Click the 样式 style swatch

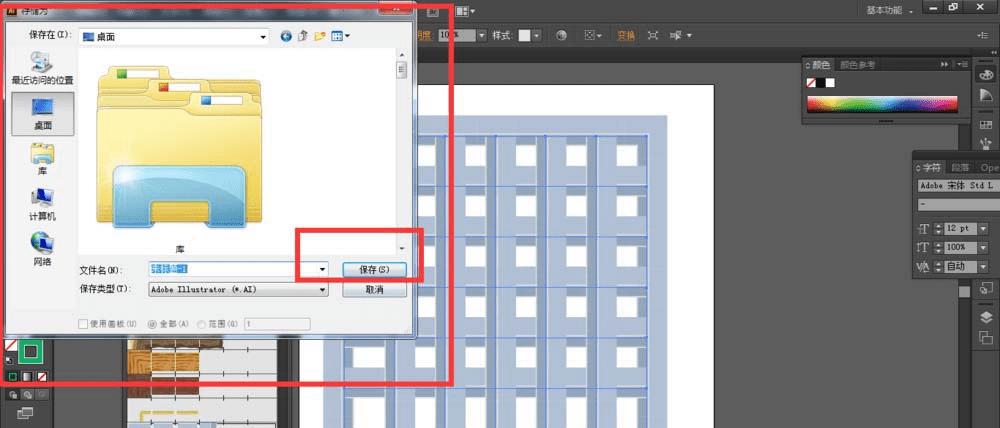point(524,36)
